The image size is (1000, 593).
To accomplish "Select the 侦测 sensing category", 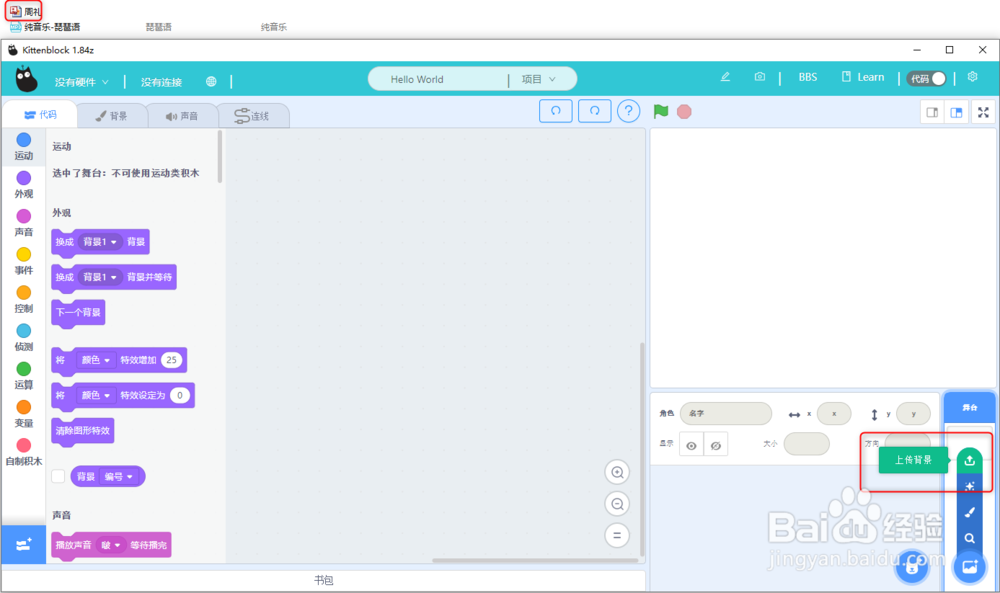I will pyautogui.click(x=24, y=338).
